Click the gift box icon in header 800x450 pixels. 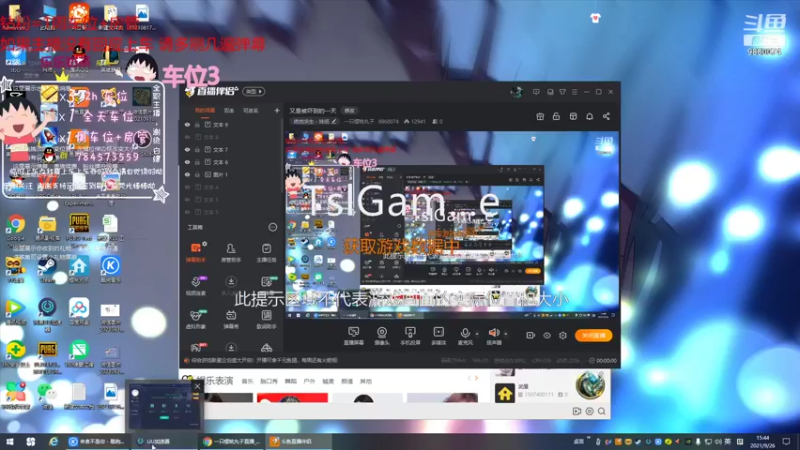(540, 116)
